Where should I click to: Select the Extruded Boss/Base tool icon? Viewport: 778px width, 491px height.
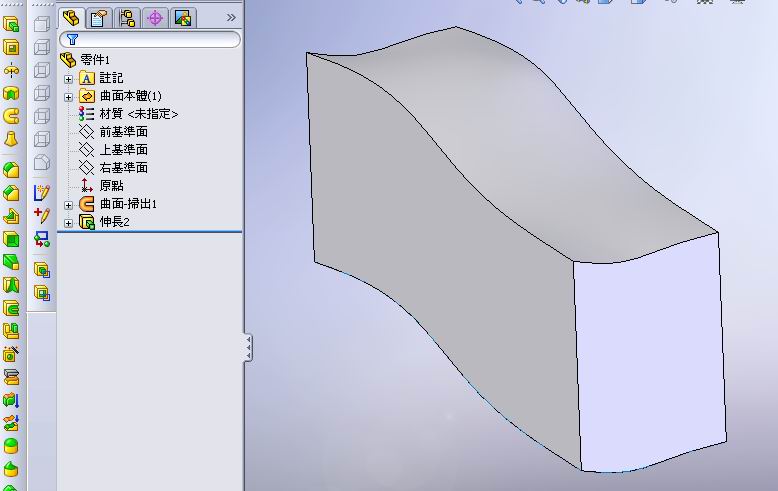coord(11,24)
